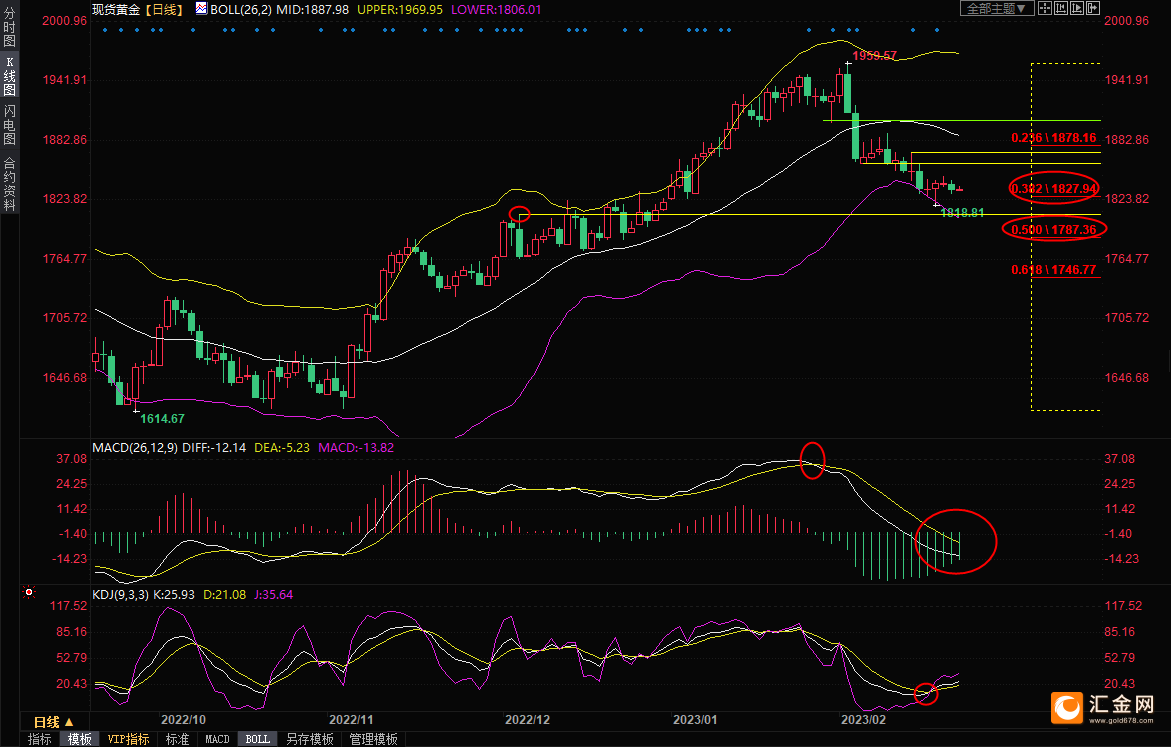Screen dimensions: 1171x747
Task: Click the 管理模板 button
Action: (x=373, y=739)
